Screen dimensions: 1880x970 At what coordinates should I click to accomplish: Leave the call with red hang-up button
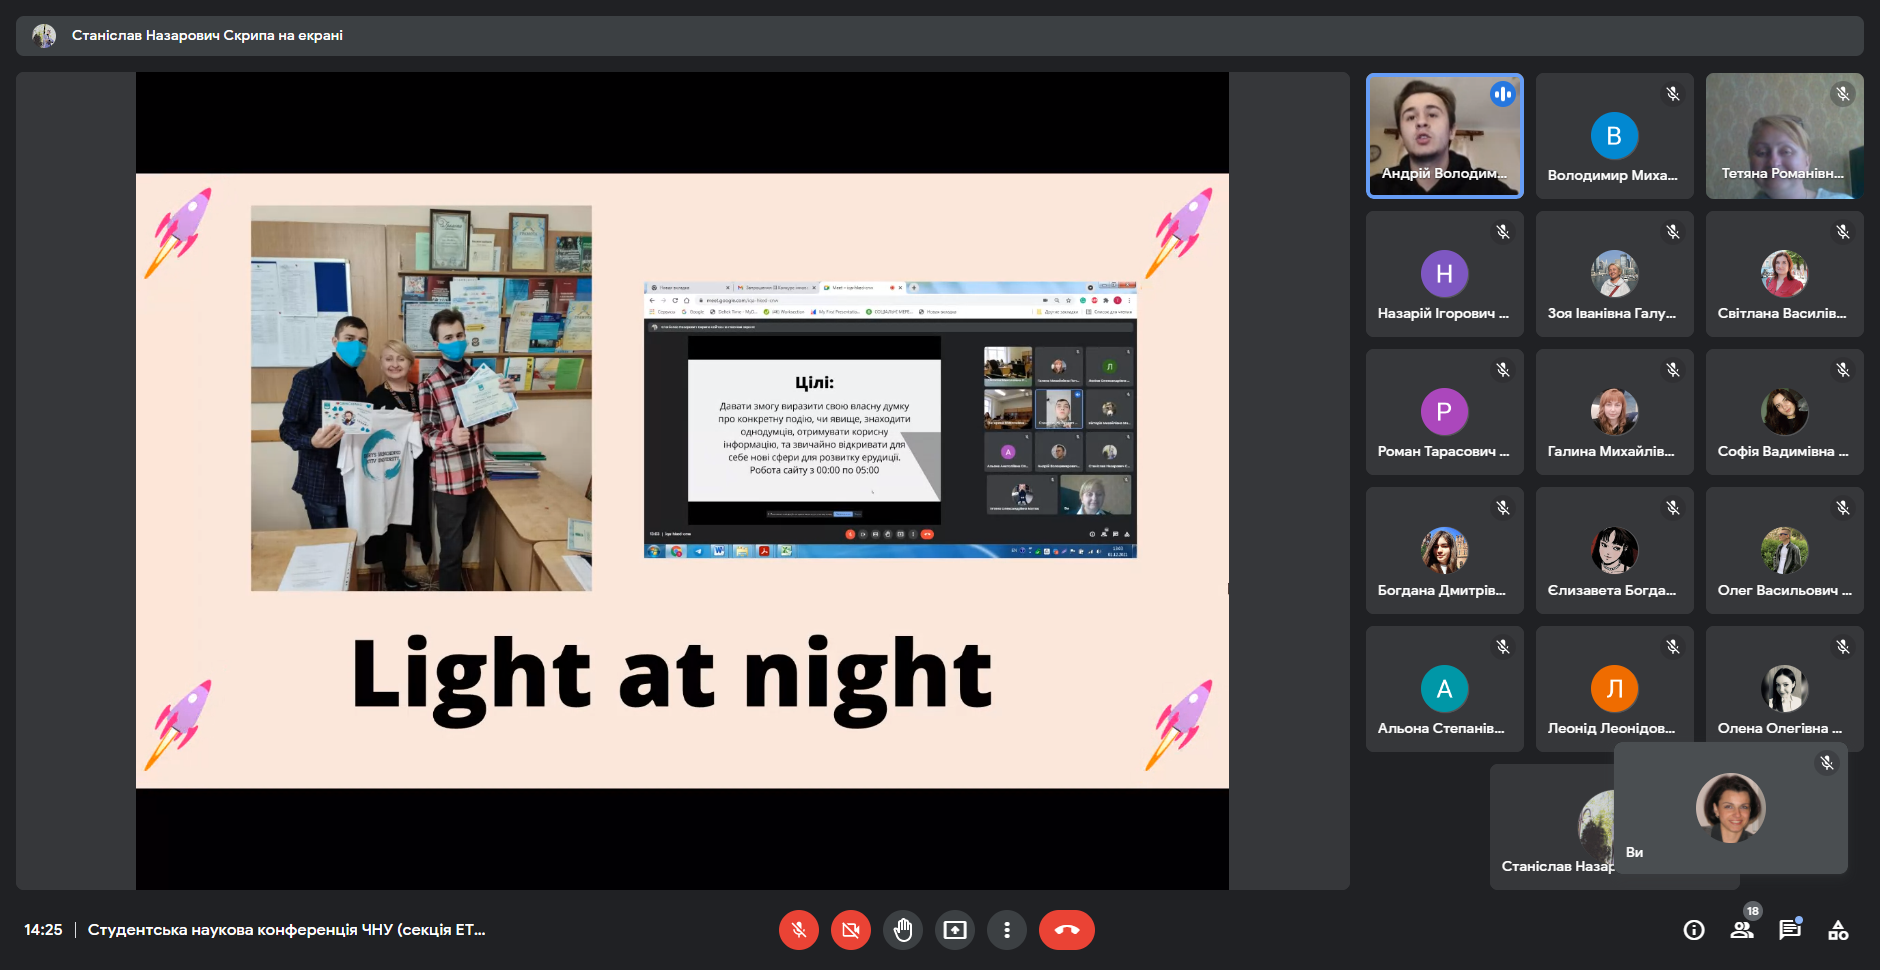point(1066,930)
